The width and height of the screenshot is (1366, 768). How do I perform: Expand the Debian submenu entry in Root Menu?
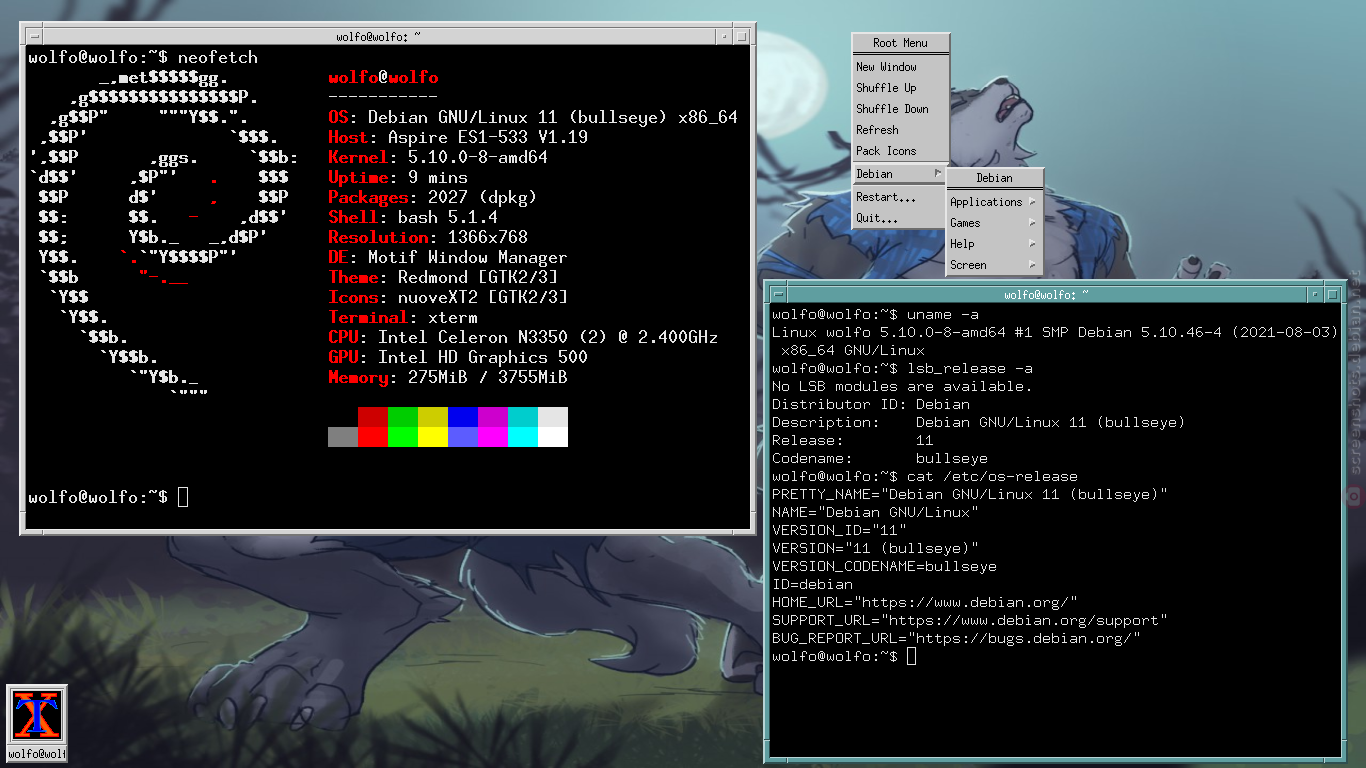pos(900,174)
